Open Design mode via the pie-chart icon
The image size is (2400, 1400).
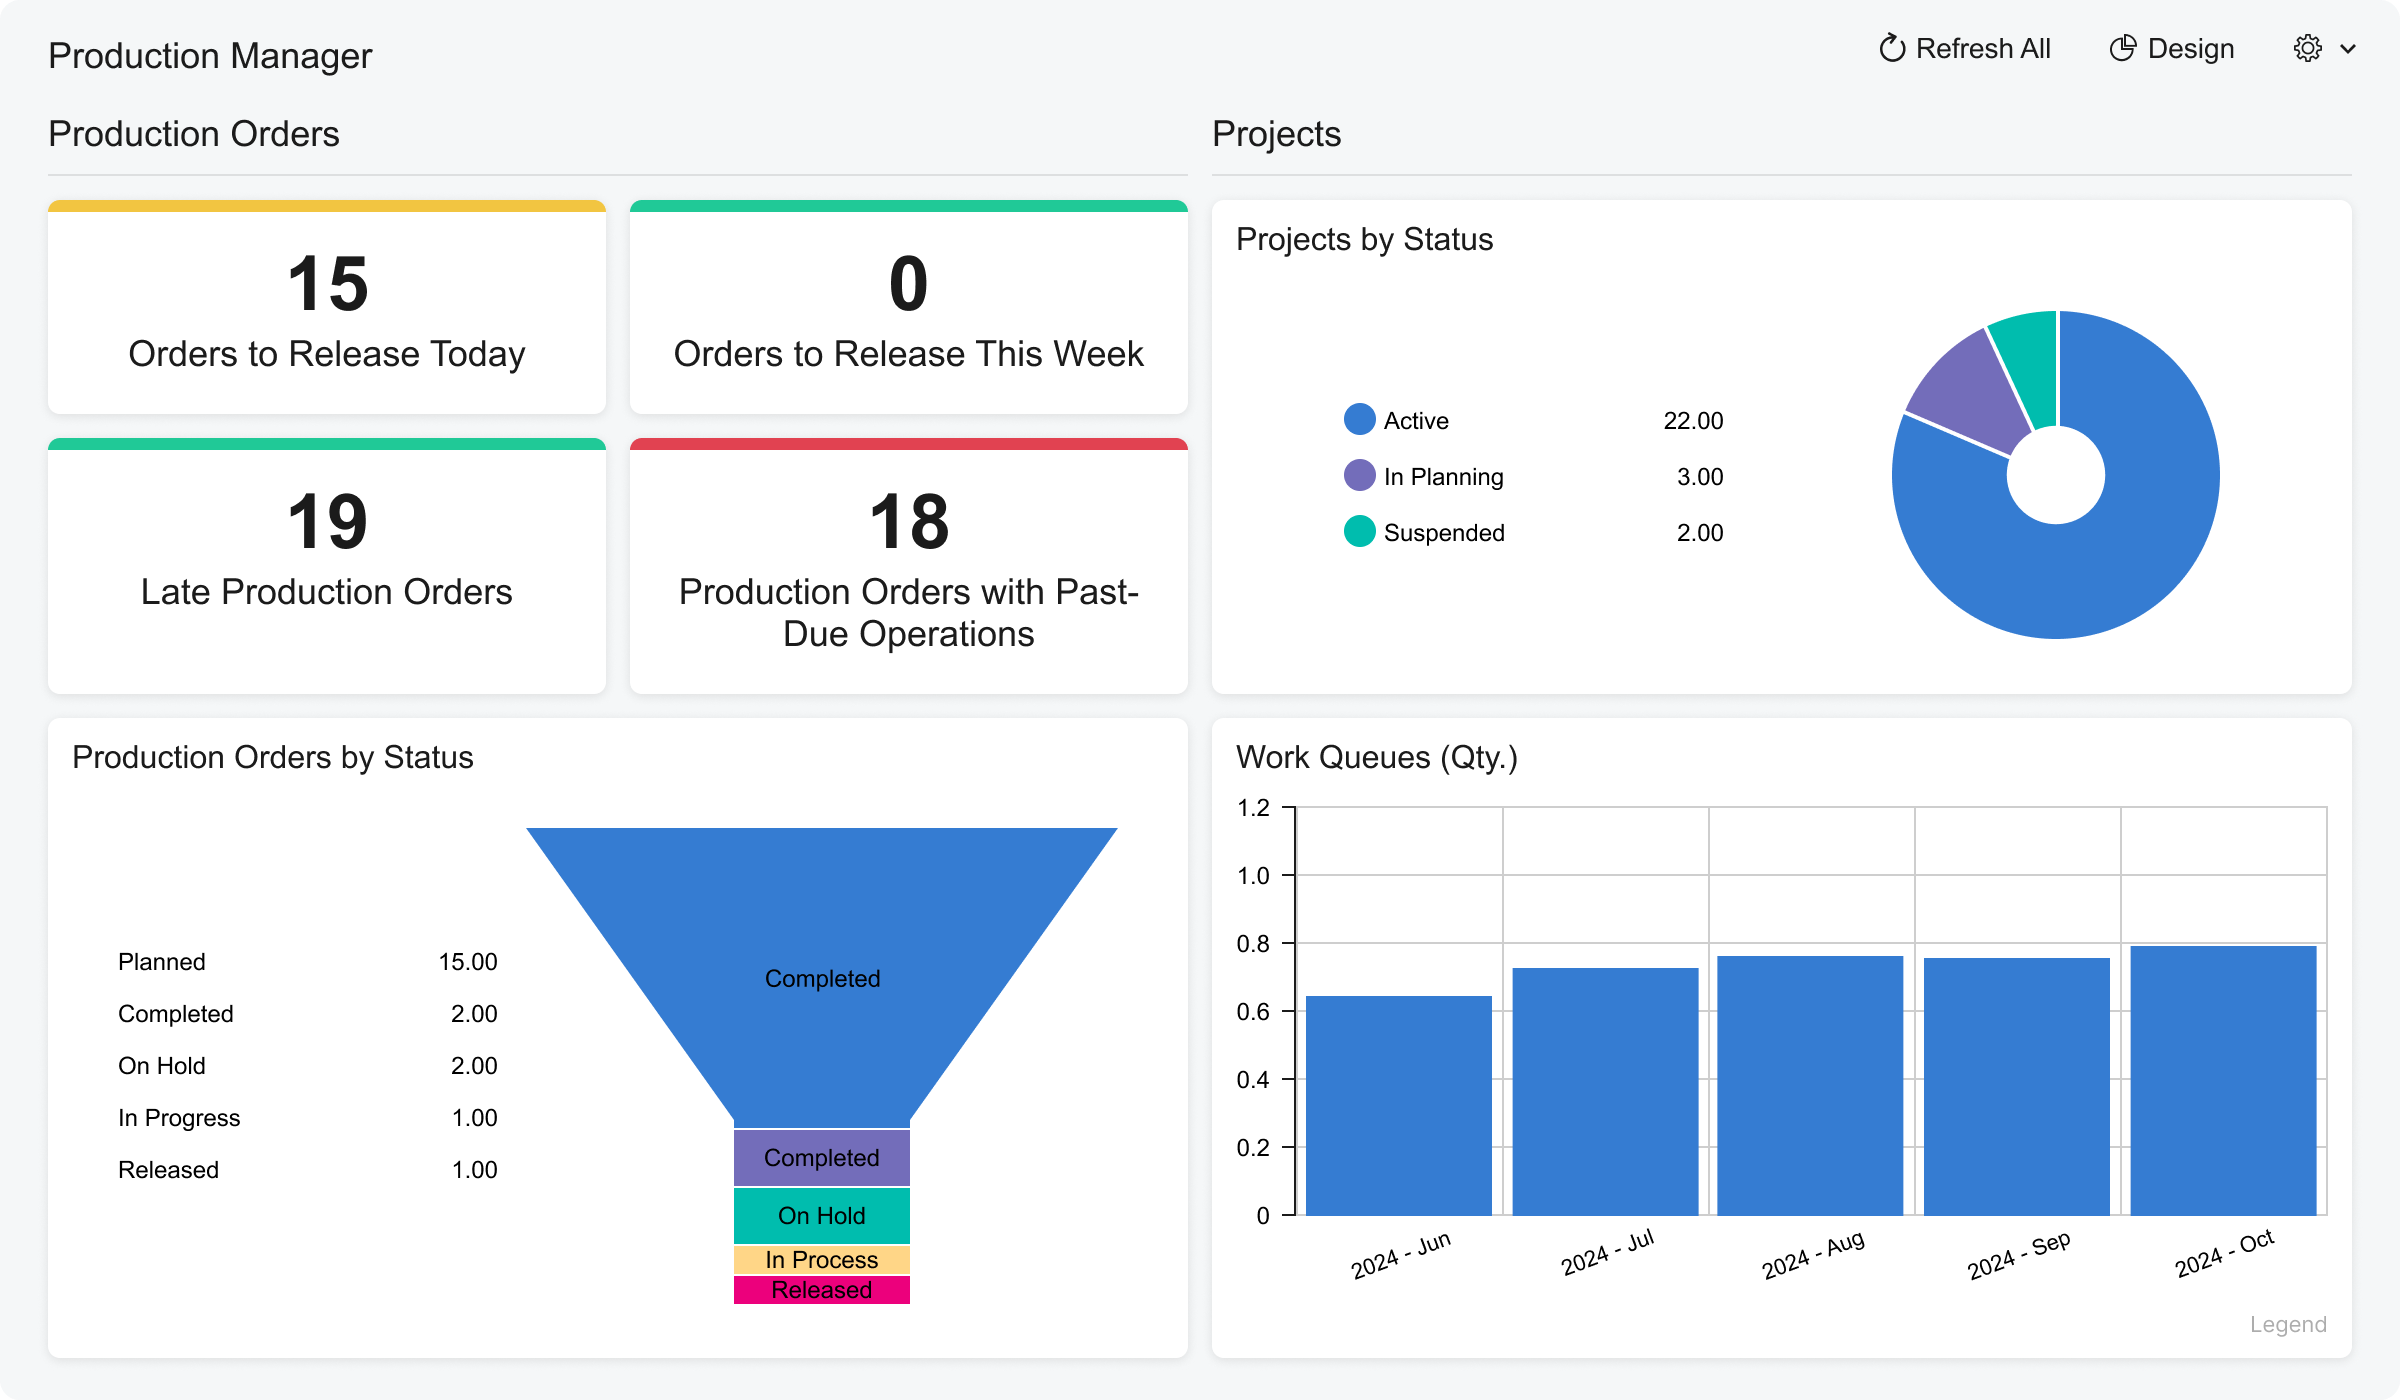pyautogui.click(x=2124, y=47)
